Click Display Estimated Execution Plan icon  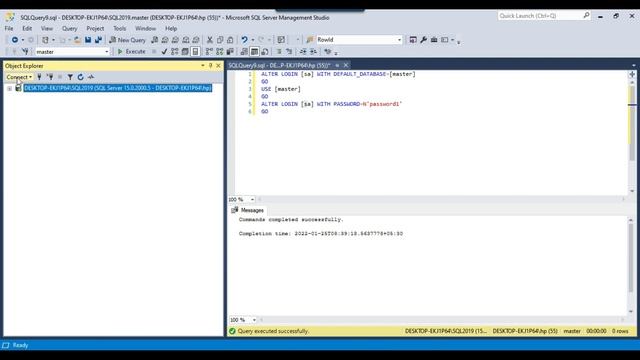click(x=175, y=51)
